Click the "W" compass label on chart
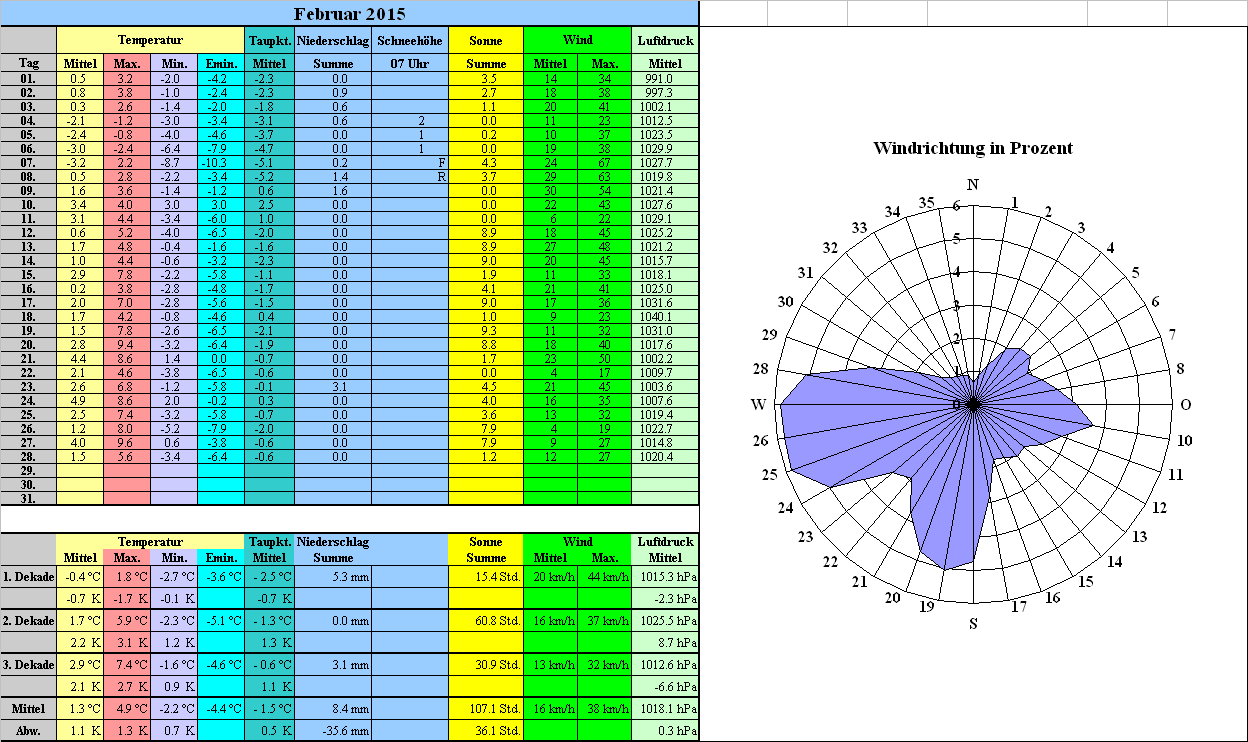Screen dimensions: 1248x742 [758, 404]
